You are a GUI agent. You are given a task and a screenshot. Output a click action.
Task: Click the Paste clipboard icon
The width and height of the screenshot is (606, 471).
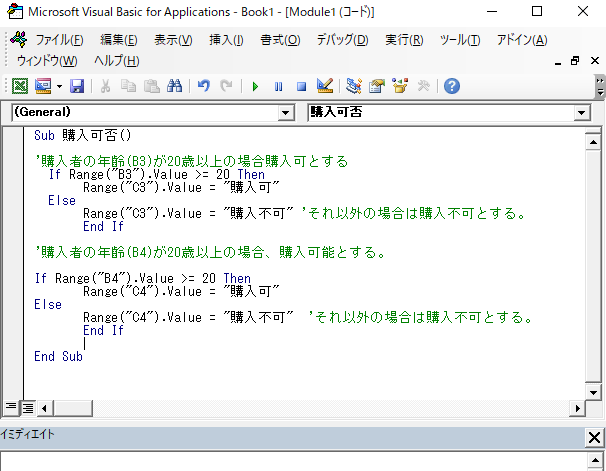[x=152, y=86]
